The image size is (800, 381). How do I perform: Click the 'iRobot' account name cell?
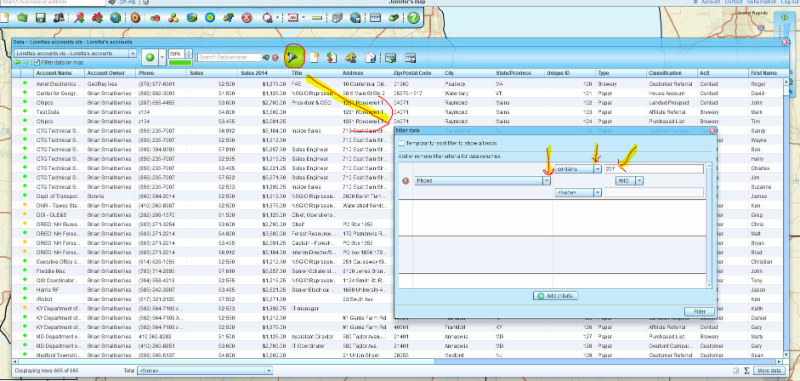[59, 299]
